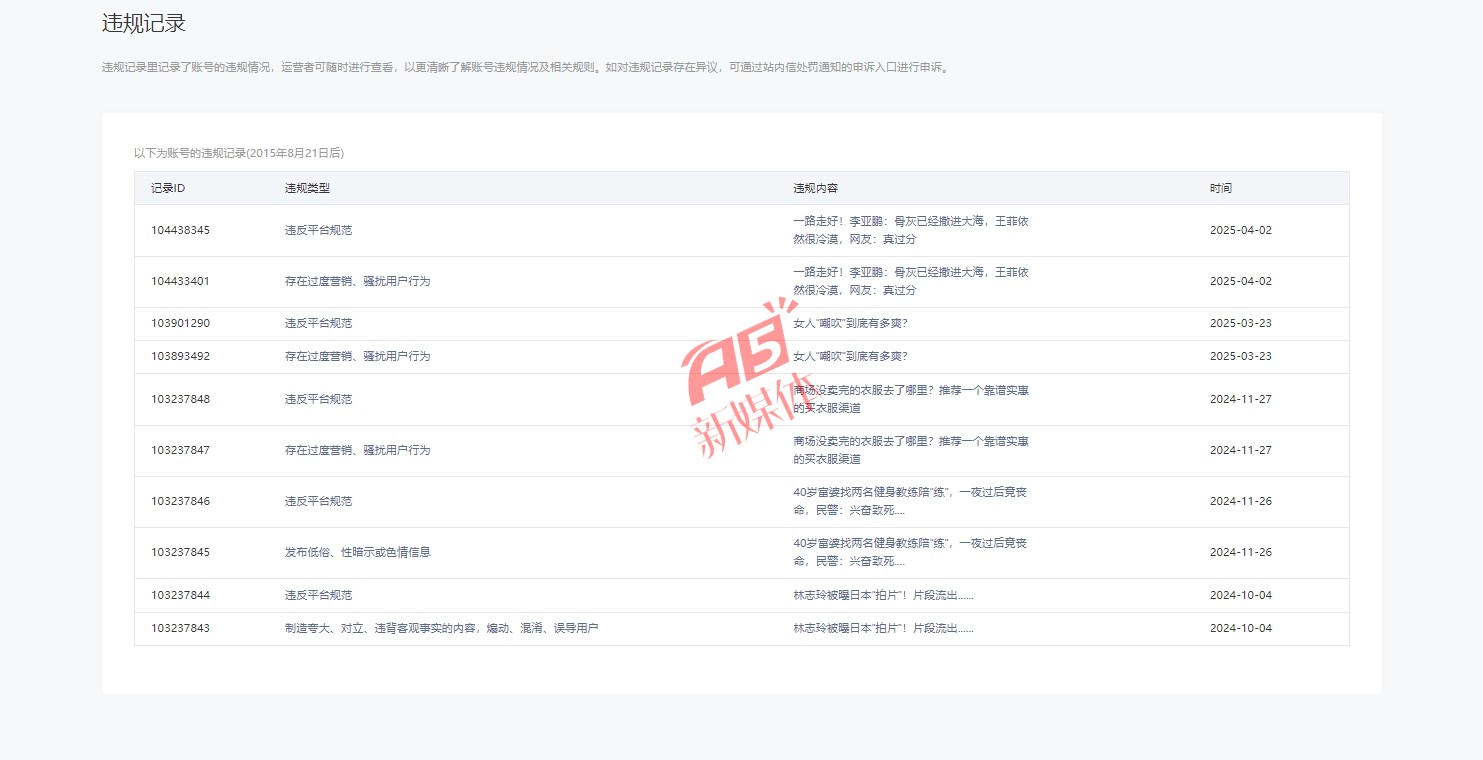Select record ID 103893492
1483x760 pixels.
(x=181, y=356)
